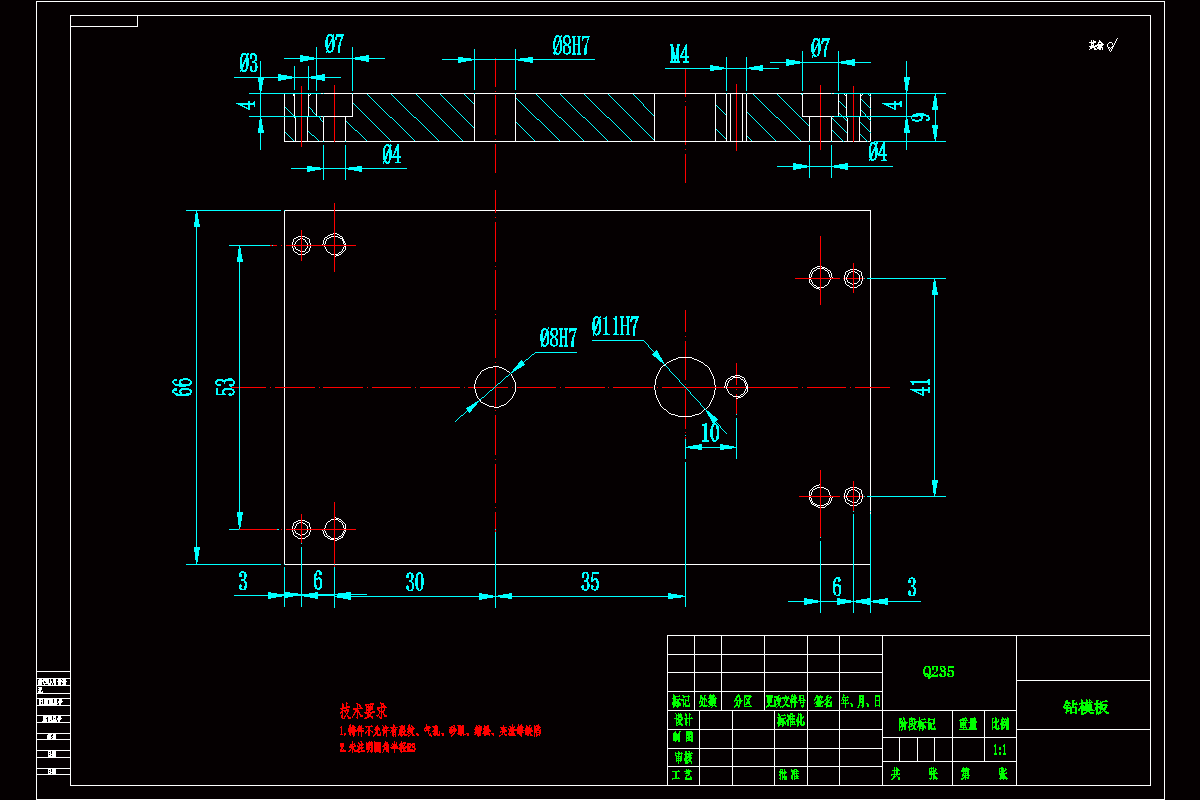Click the 其余 surface finish note
This screenshot has height=800, width=1200.
1103,45
